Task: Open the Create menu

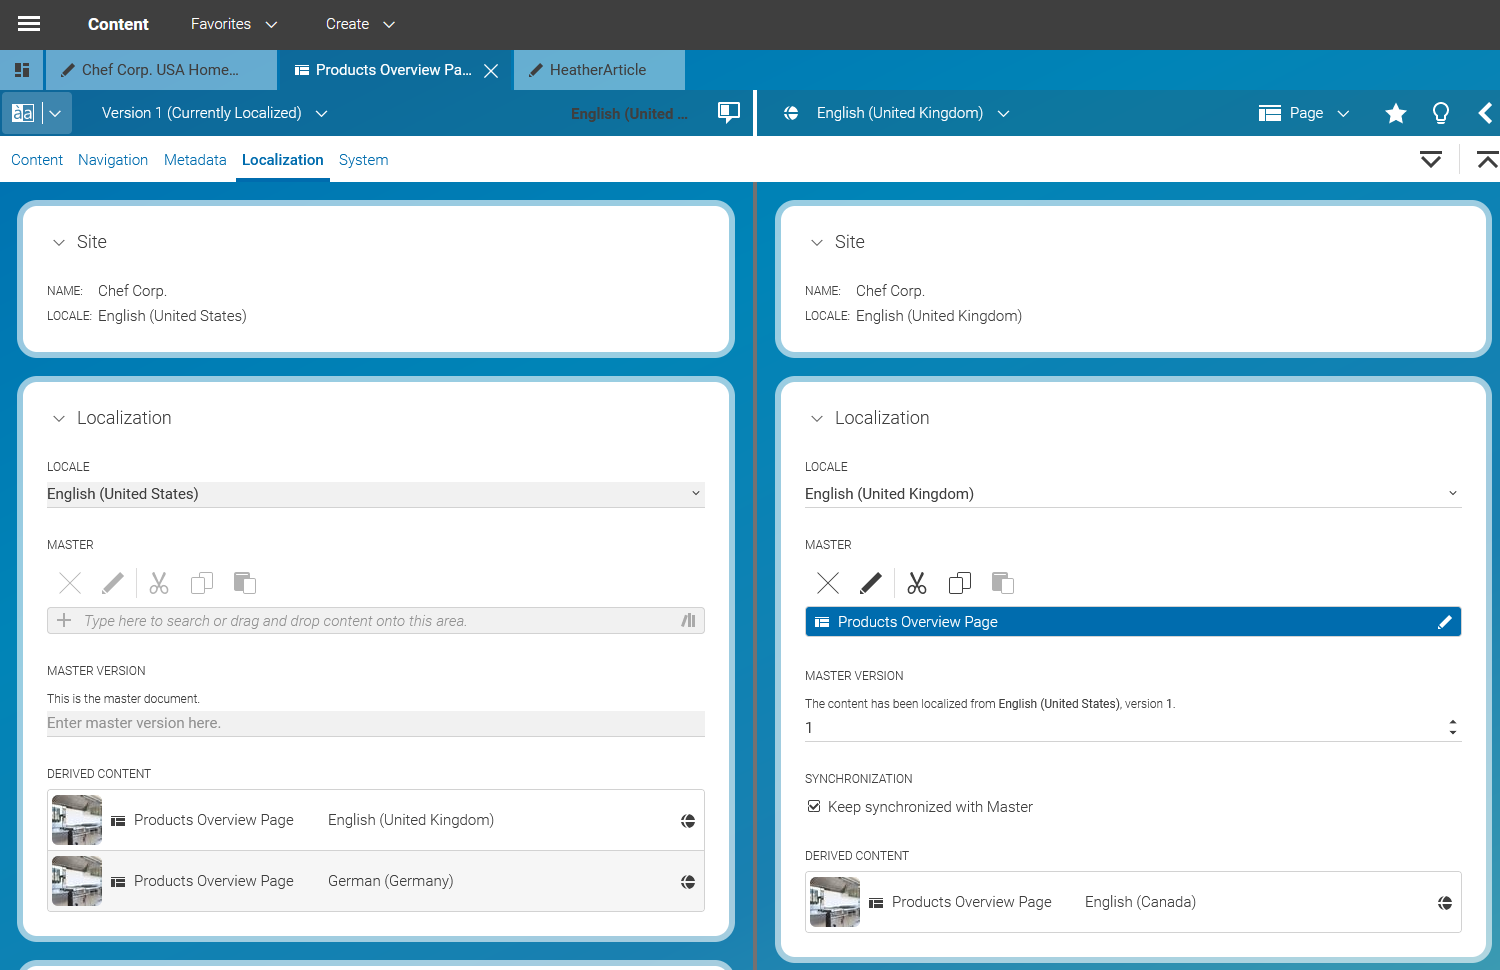Action: [360, 24]
